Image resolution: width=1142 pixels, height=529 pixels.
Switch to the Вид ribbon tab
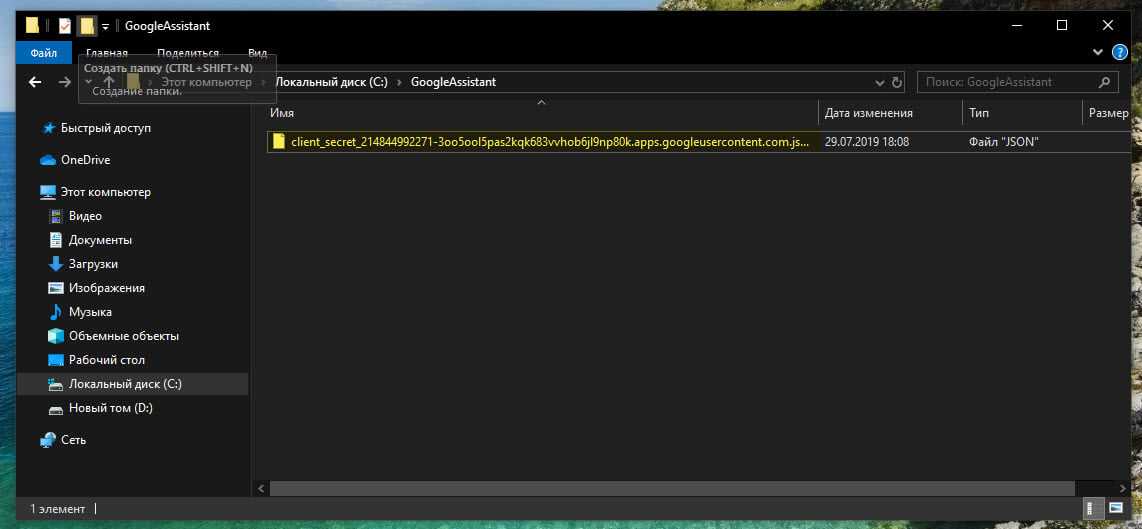click(257, 53)
